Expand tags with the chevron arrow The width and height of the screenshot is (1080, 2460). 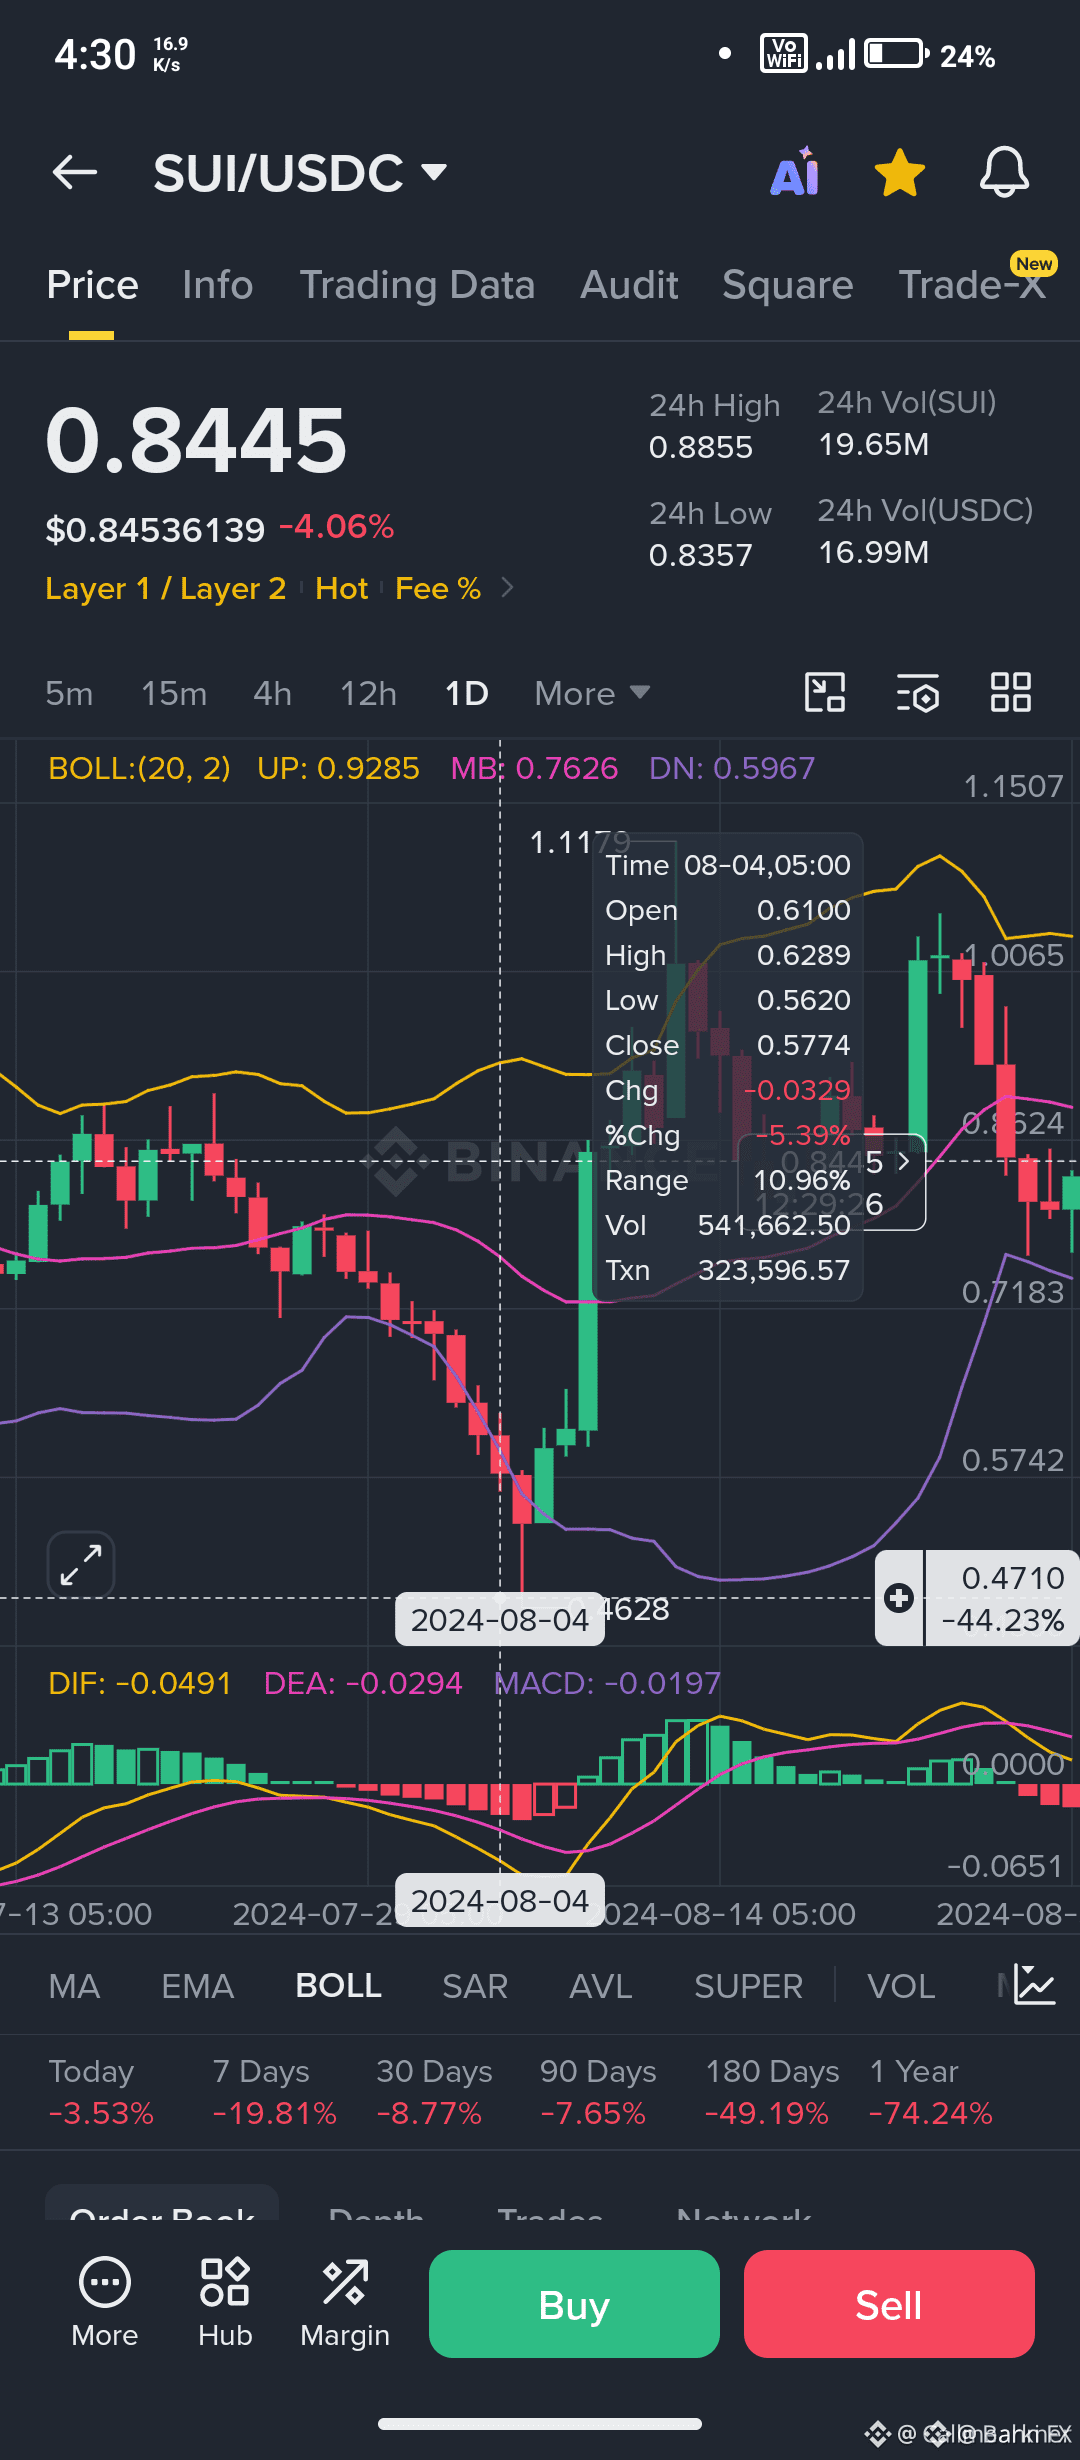tap(507, 588)
